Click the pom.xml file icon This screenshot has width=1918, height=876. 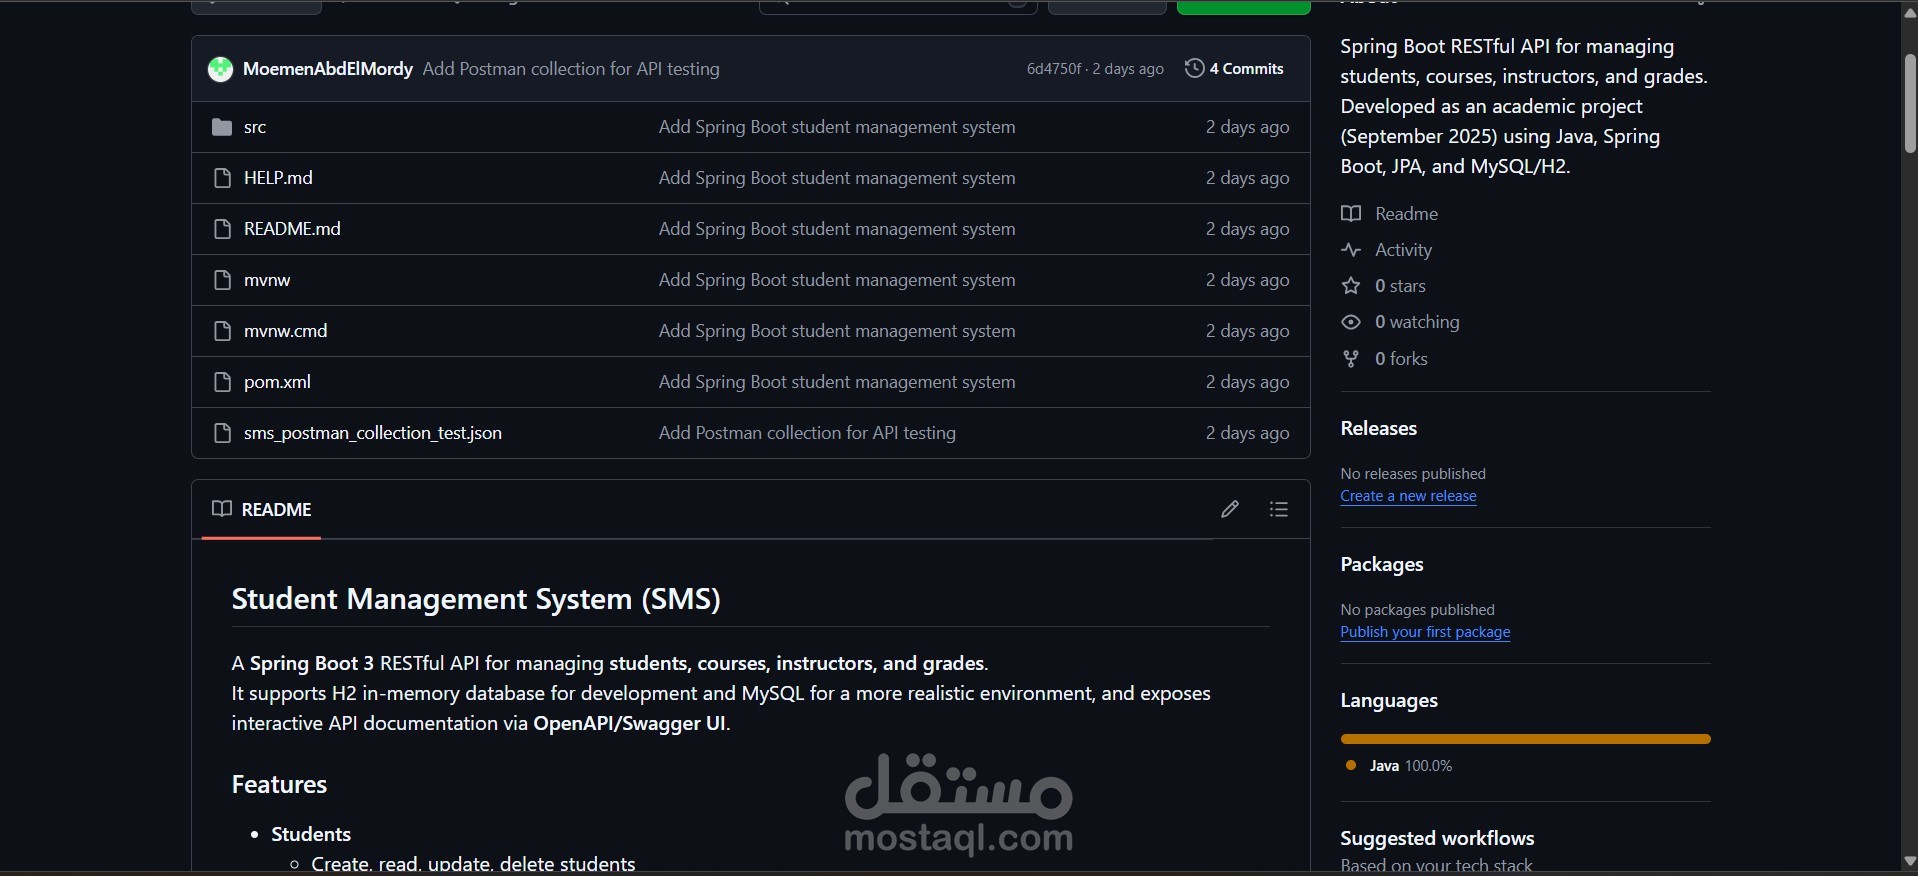tap(222, 382)
